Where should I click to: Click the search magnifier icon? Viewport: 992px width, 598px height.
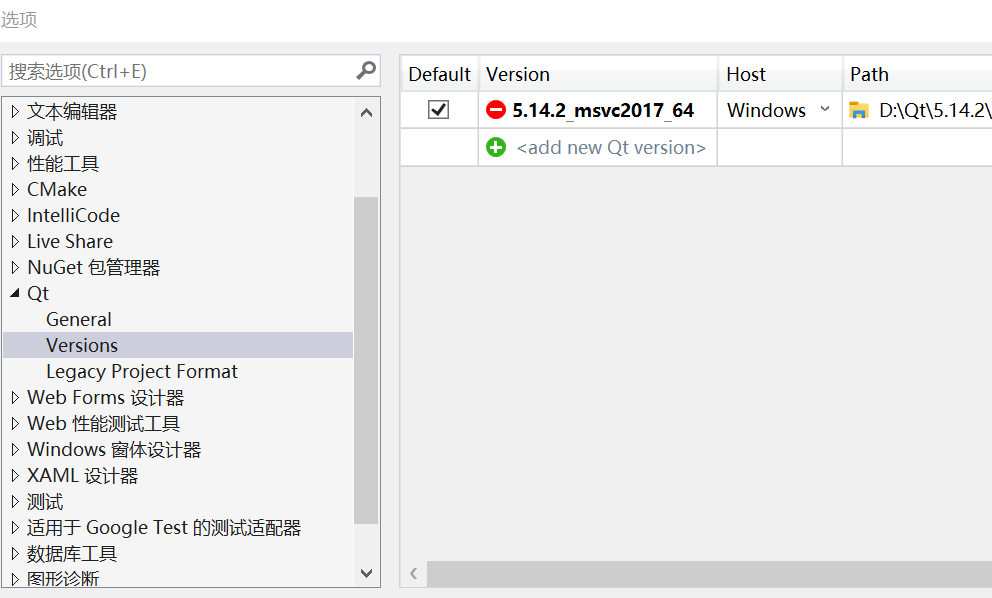click(367, 71)
